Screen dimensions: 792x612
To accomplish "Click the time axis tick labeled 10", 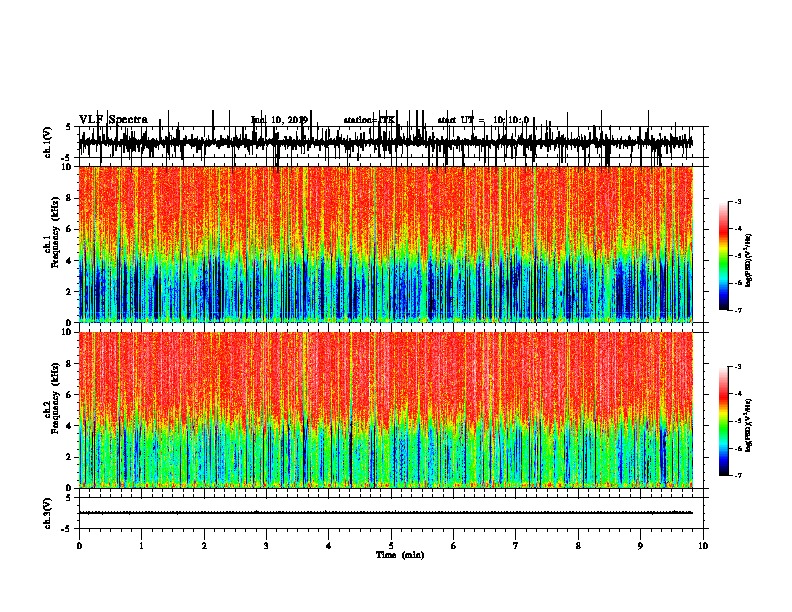I will 703,546.
